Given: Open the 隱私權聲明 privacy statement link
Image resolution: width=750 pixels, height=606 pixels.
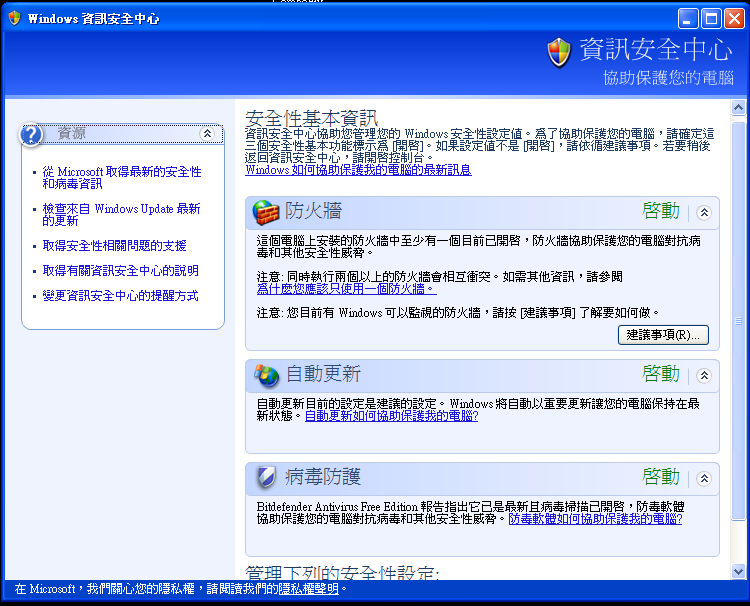Looking at the screenshot, I should [x=309, y=589].
